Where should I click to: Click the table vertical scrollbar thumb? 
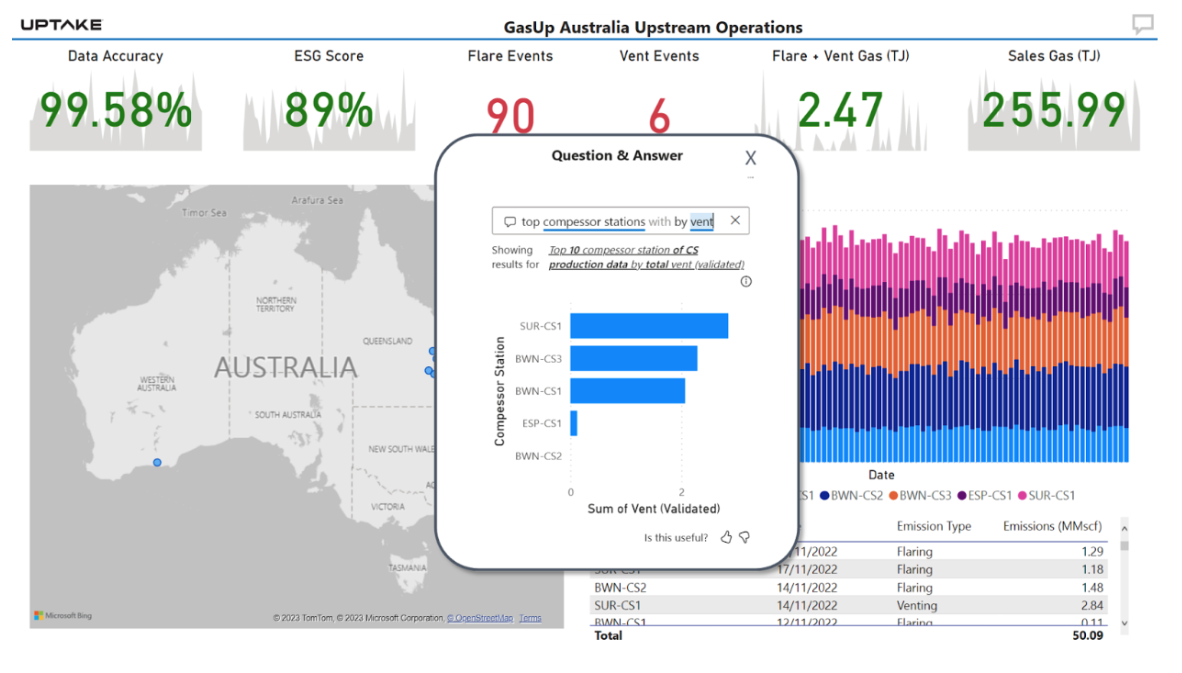click(x=1124, y=546)
